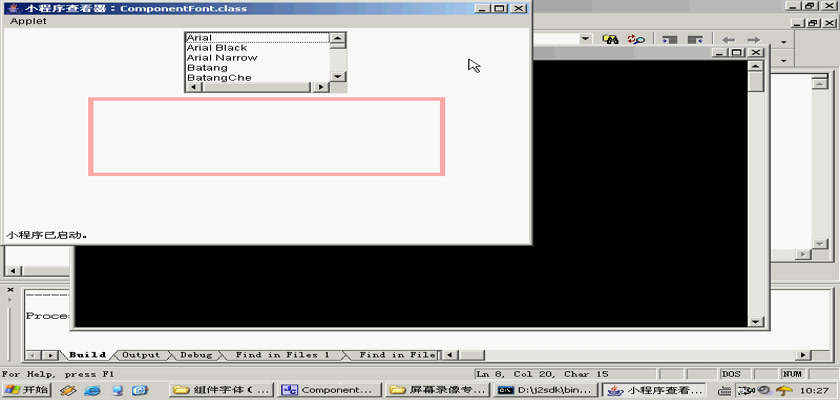The height and width of the screenshot is (400, 840).
Task: Click Ln 8, Col 20 status field
Action: (566, 374)
